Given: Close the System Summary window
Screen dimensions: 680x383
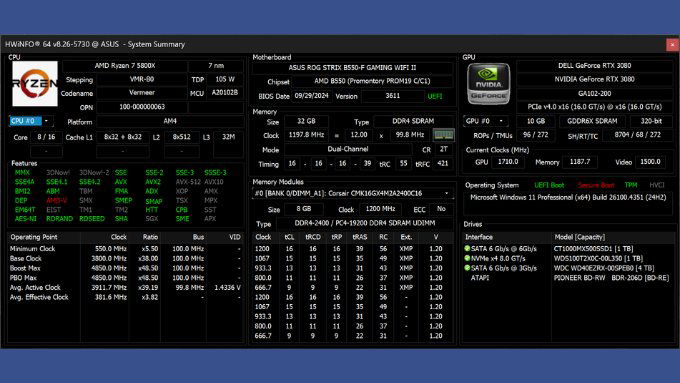Looking at the screenshot, I should pyautogui.click(x=672, y=44).
